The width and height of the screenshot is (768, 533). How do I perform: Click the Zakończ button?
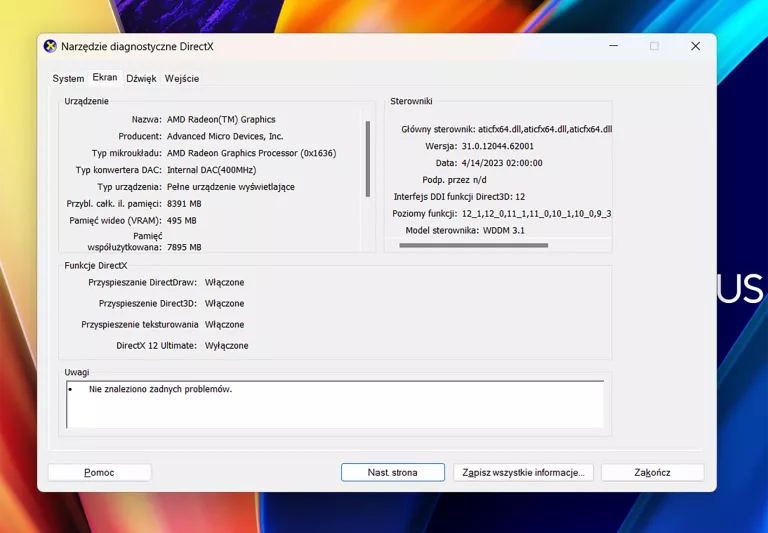652,472
